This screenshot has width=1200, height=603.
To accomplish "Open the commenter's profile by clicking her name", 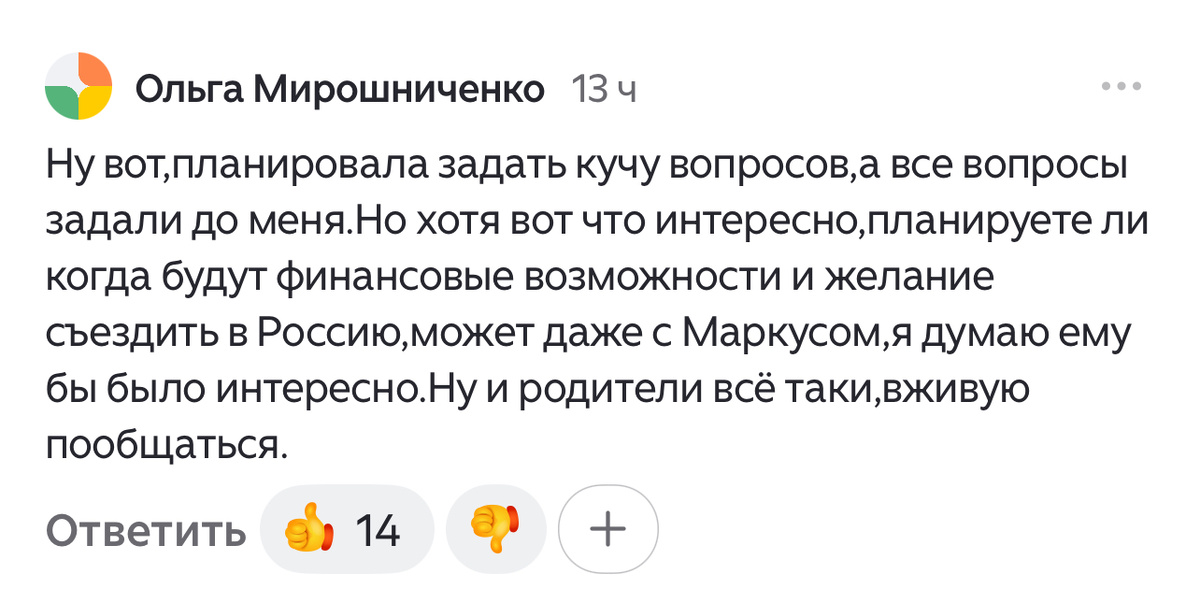I will pyautogui.click(x=343, y=88).
